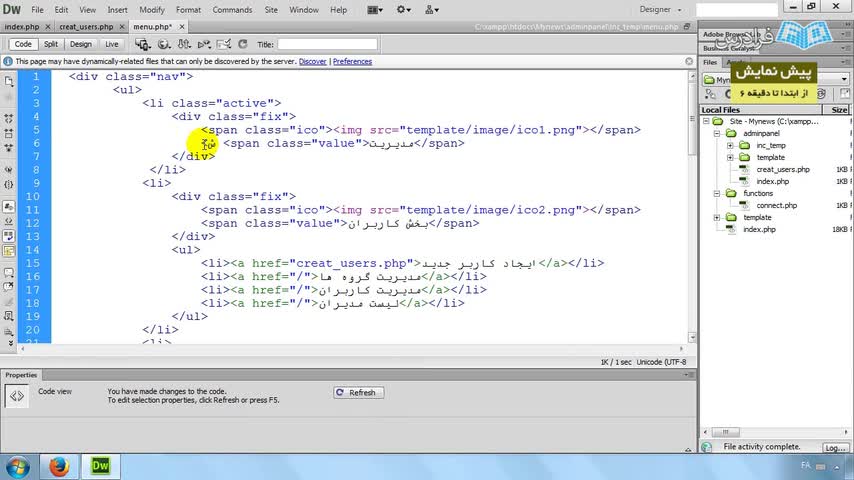854x480 pixels.
Task: Open the File menu
Action: [x=37, y=10]
